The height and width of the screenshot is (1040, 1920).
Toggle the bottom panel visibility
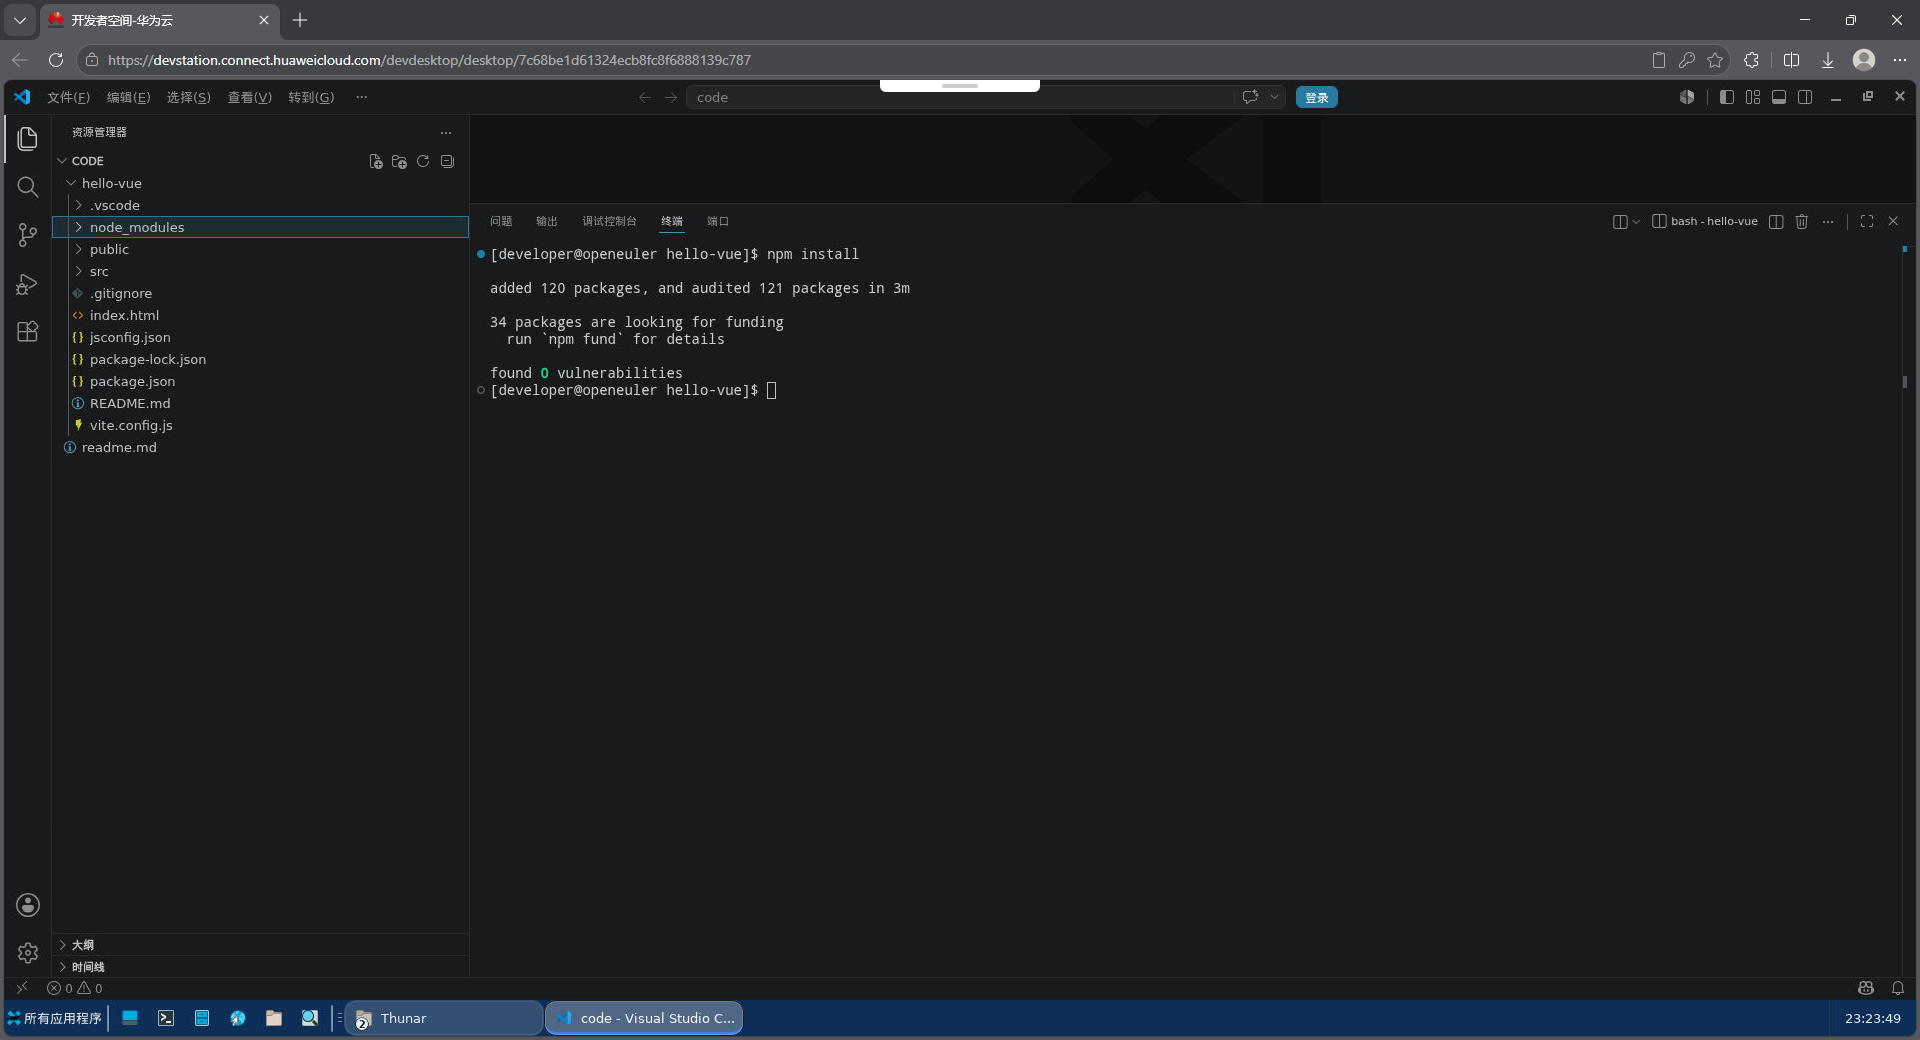tap(1779, 97)
